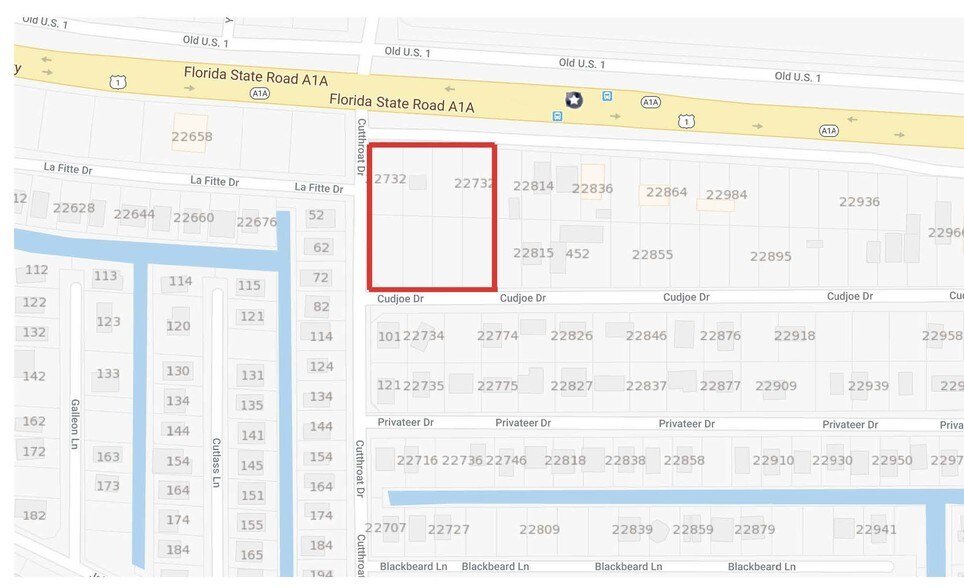The height and width of the screenshot is (588, 964).
Task: Click house number 22809
Action: (539, 529)
